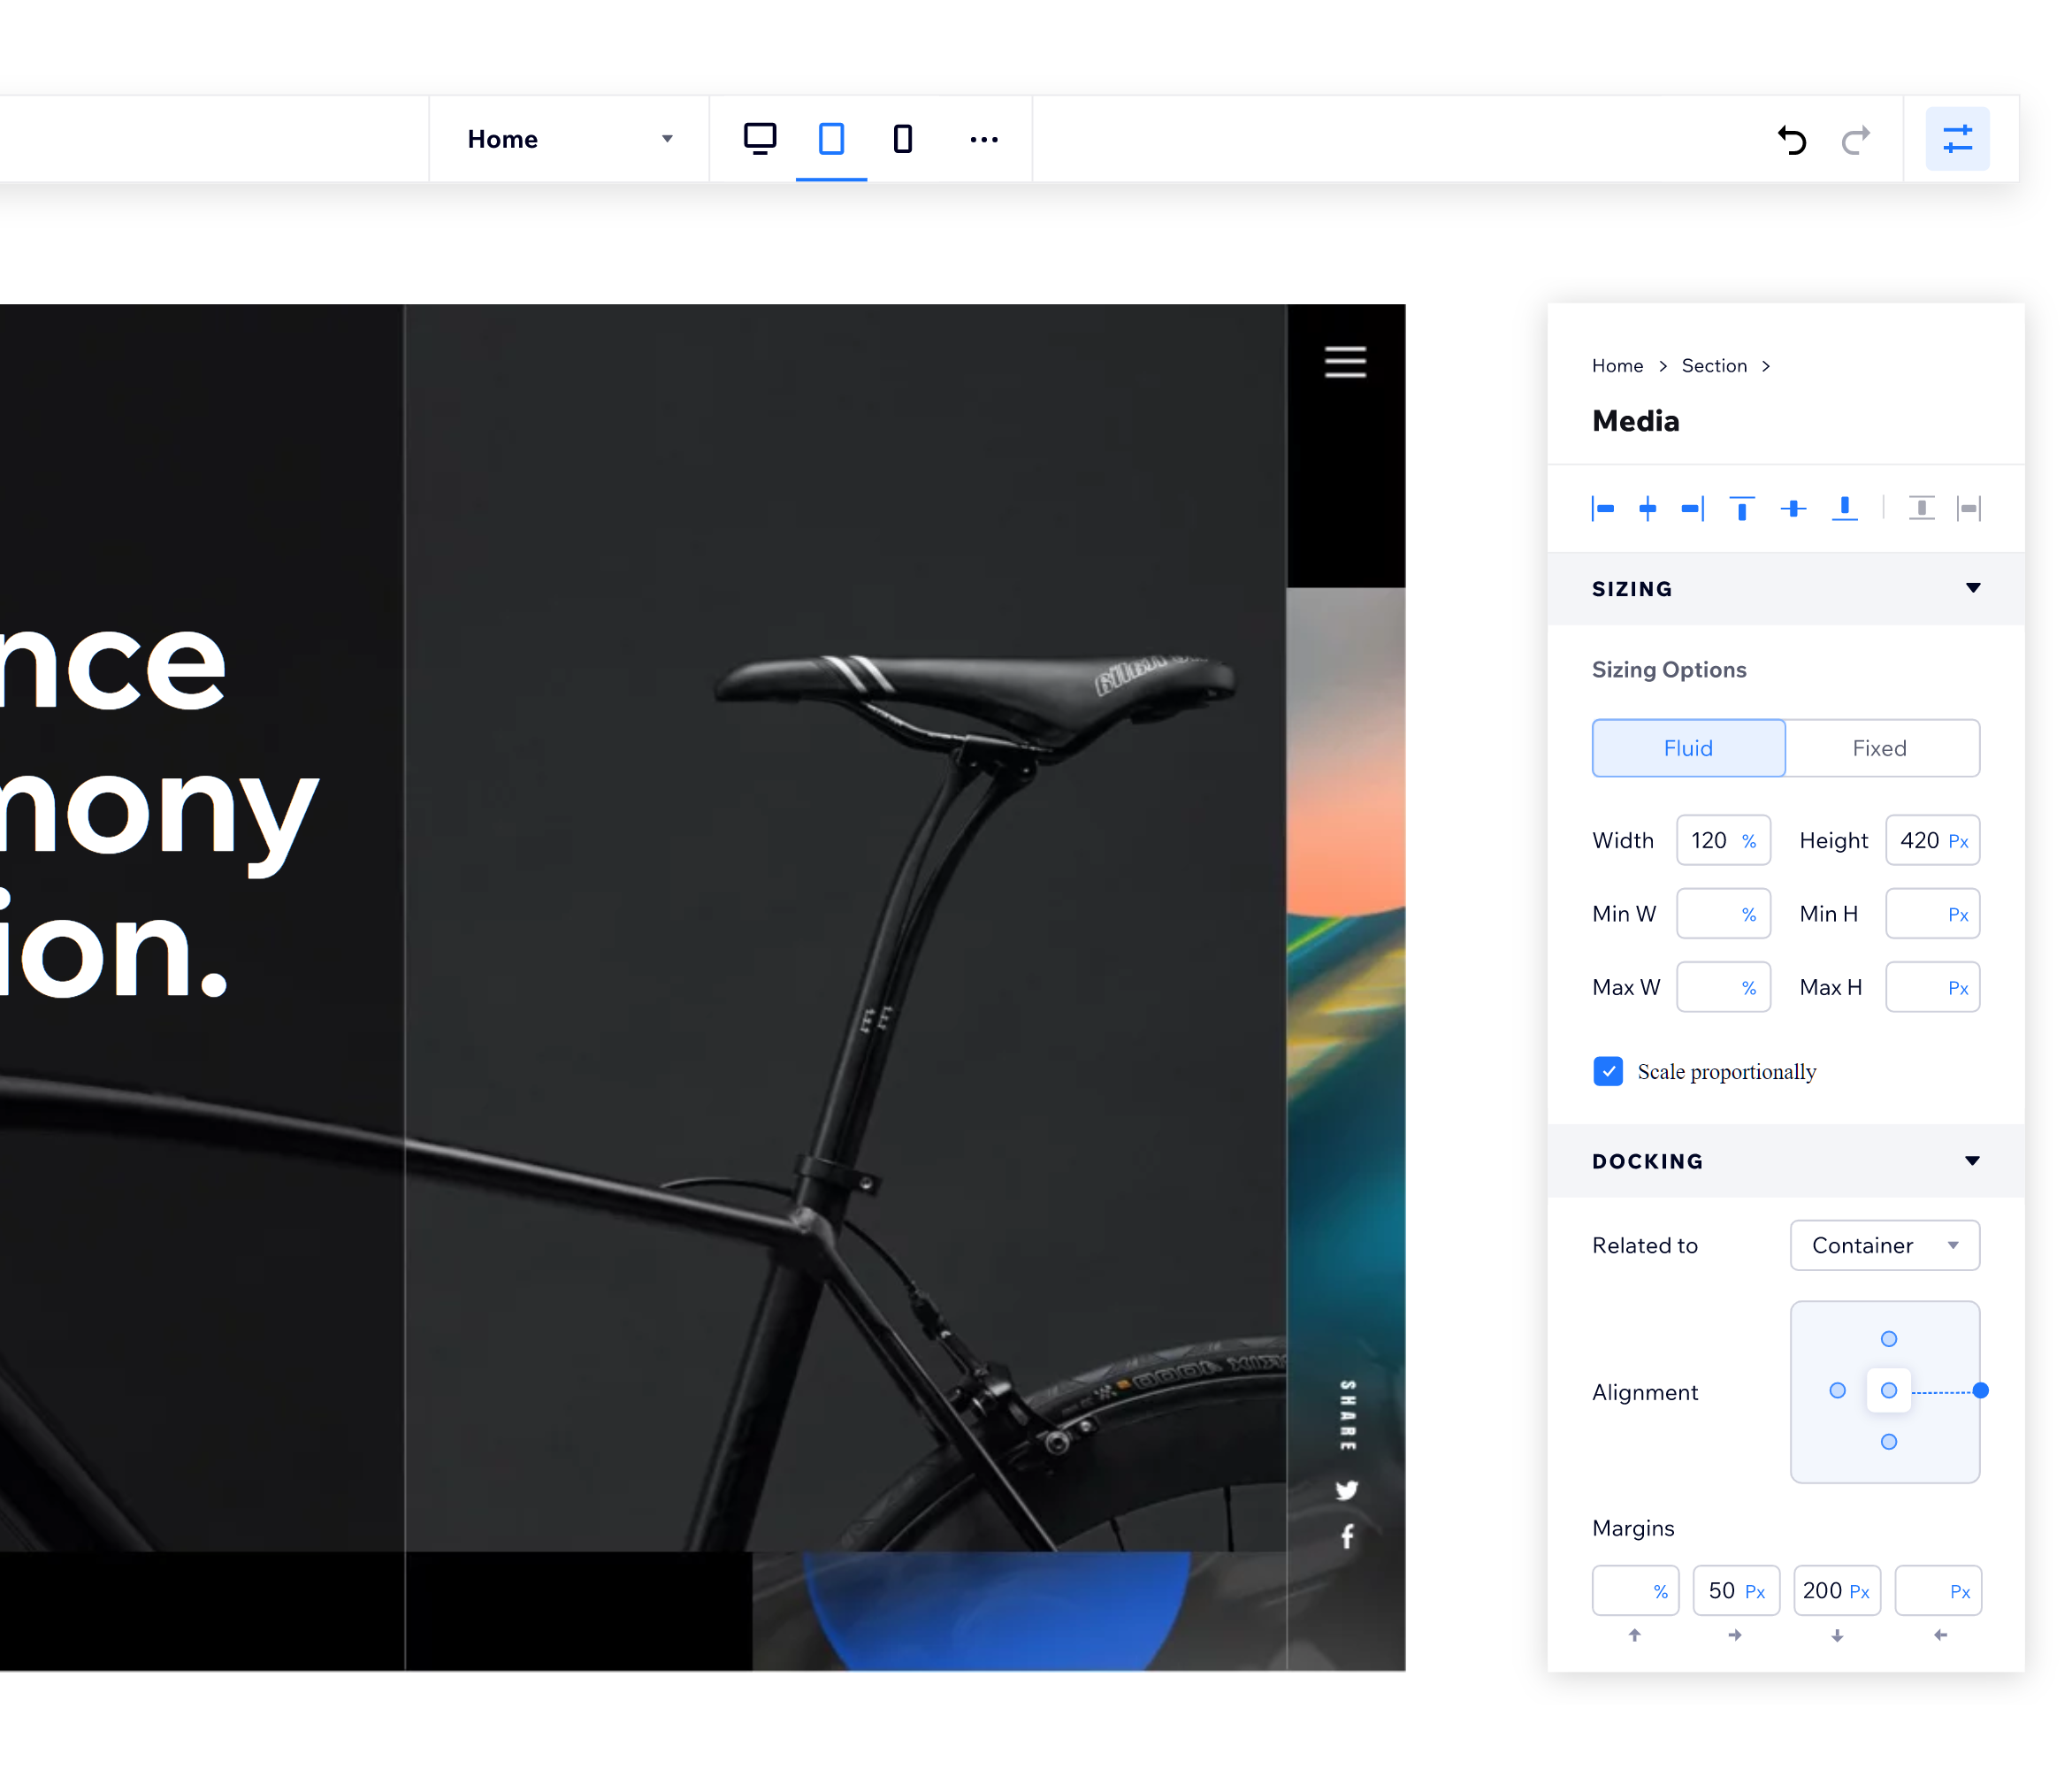Change Height unit Px
The width and height of the screenshot is (2072, 1769).
point(1957,841)
